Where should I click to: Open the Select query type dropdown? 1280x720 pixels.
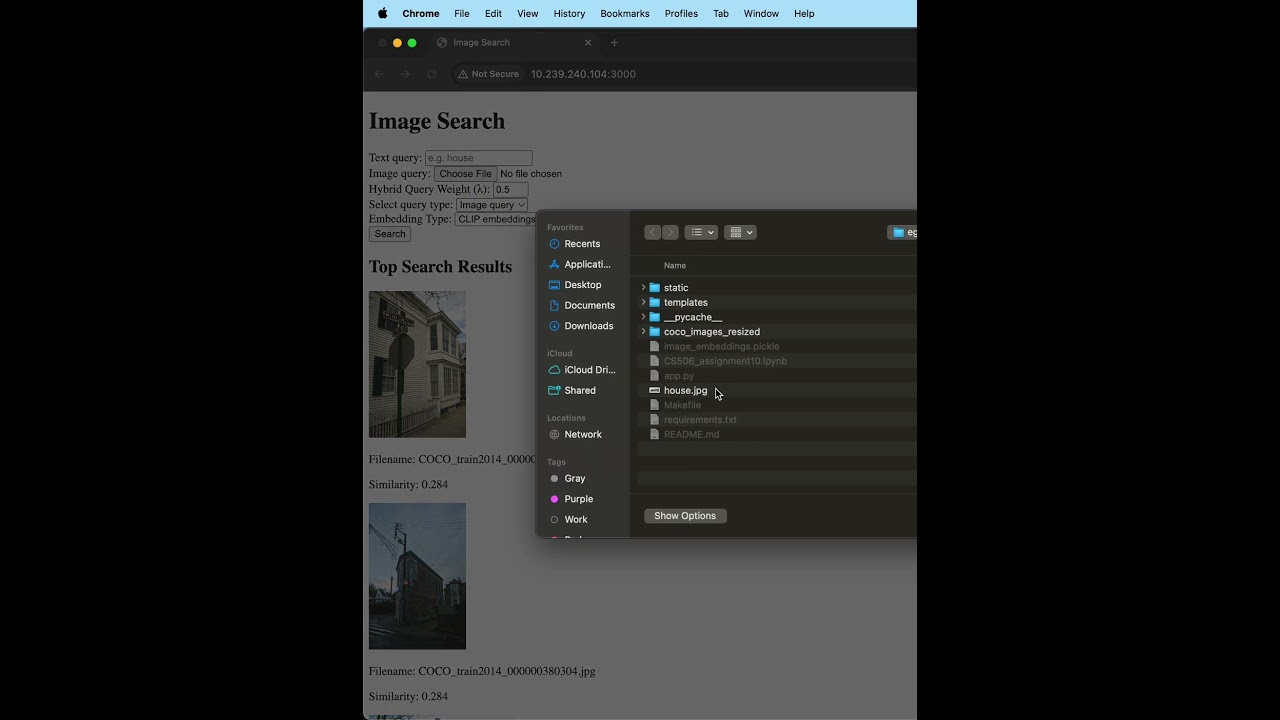(x=492, y=205)
